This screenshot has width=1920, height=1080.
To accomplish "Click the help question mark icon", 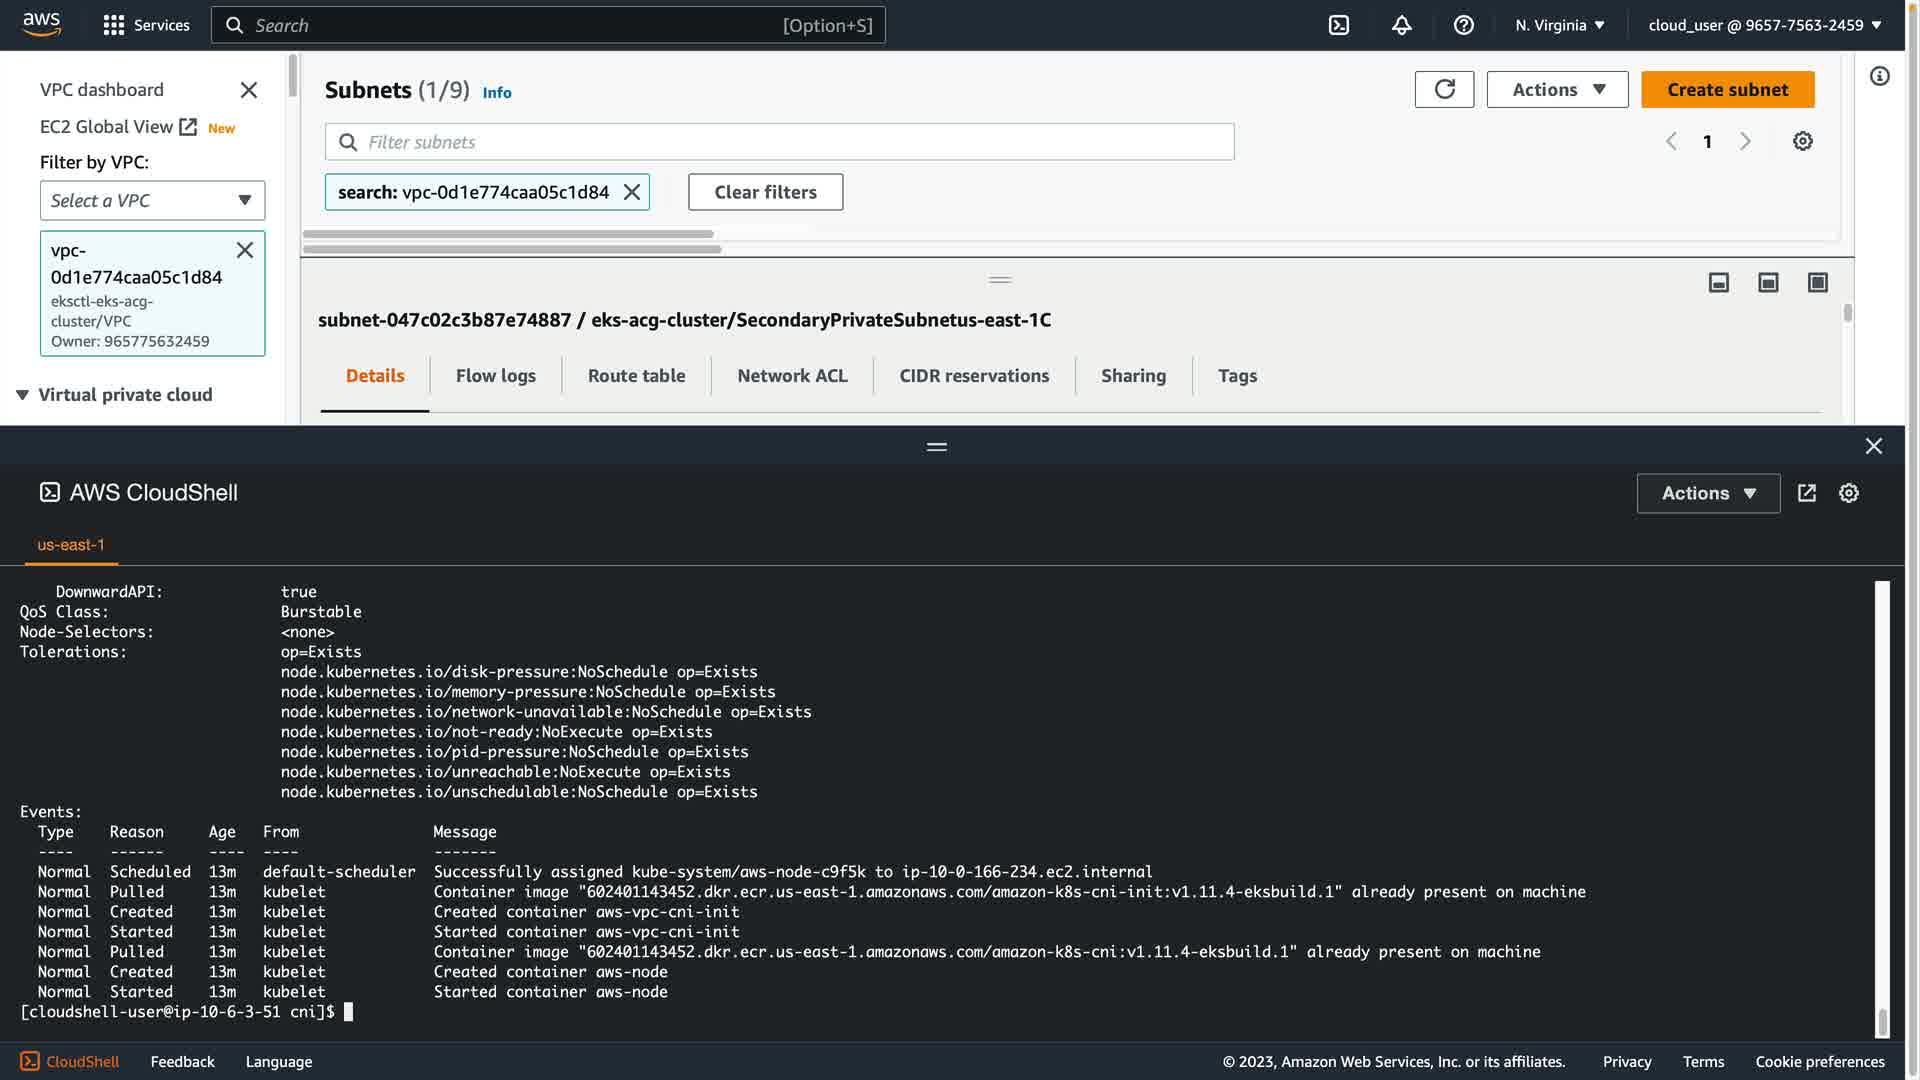I will pyautogui.click(x=1463, y=25).
